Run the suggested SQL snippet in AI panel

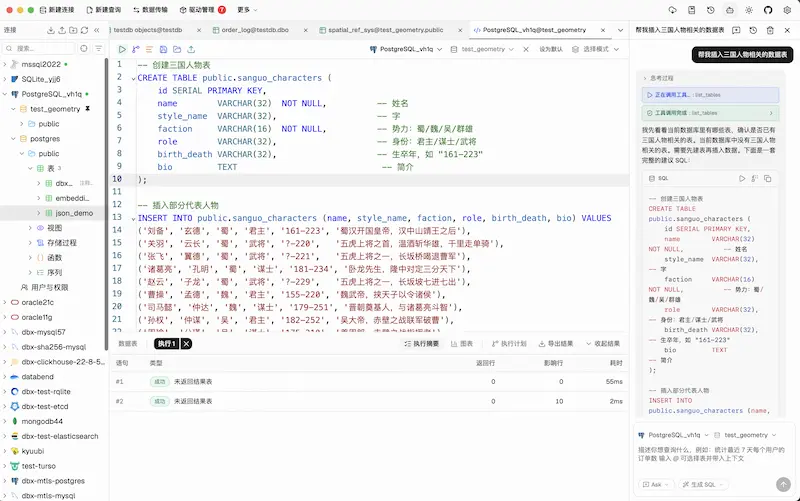tap(742, 179)
